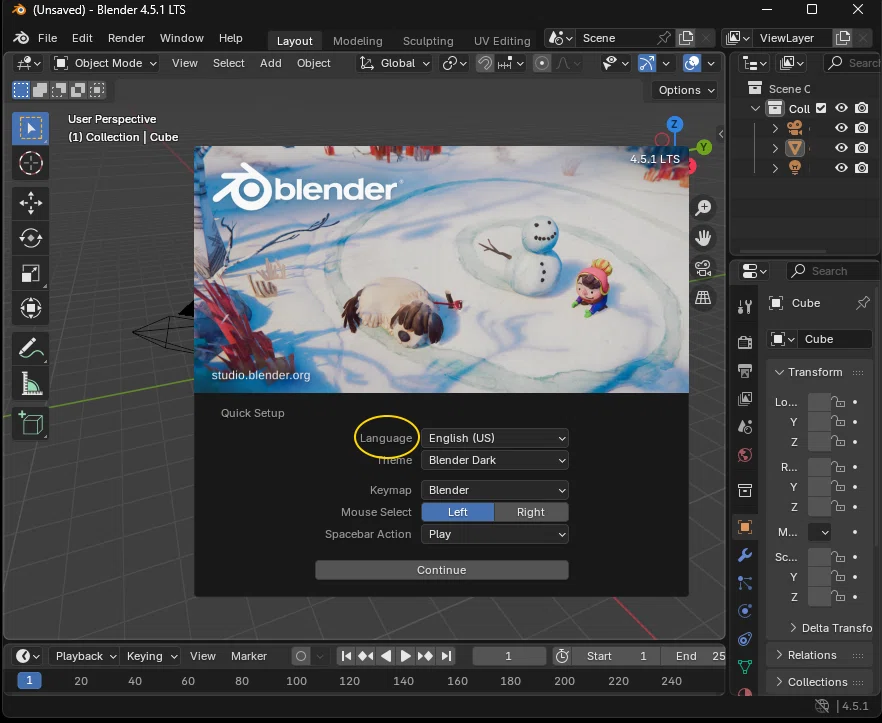Open the Scene properties tab
The height and width of the screenshot is (723, 882).
(745, 427)
